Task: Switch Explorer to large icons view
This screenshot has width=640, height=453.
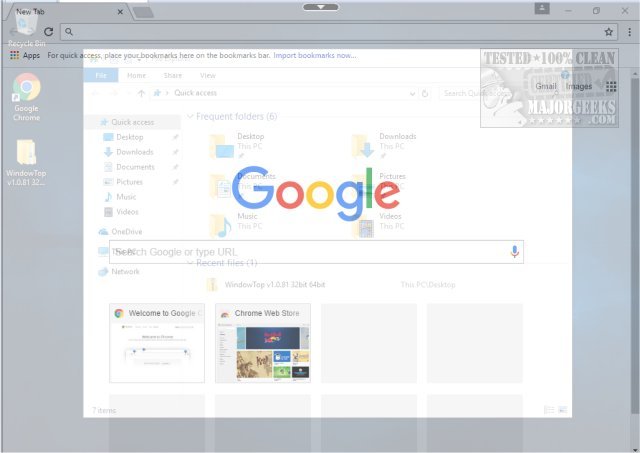Action: (x=563, y=410)
